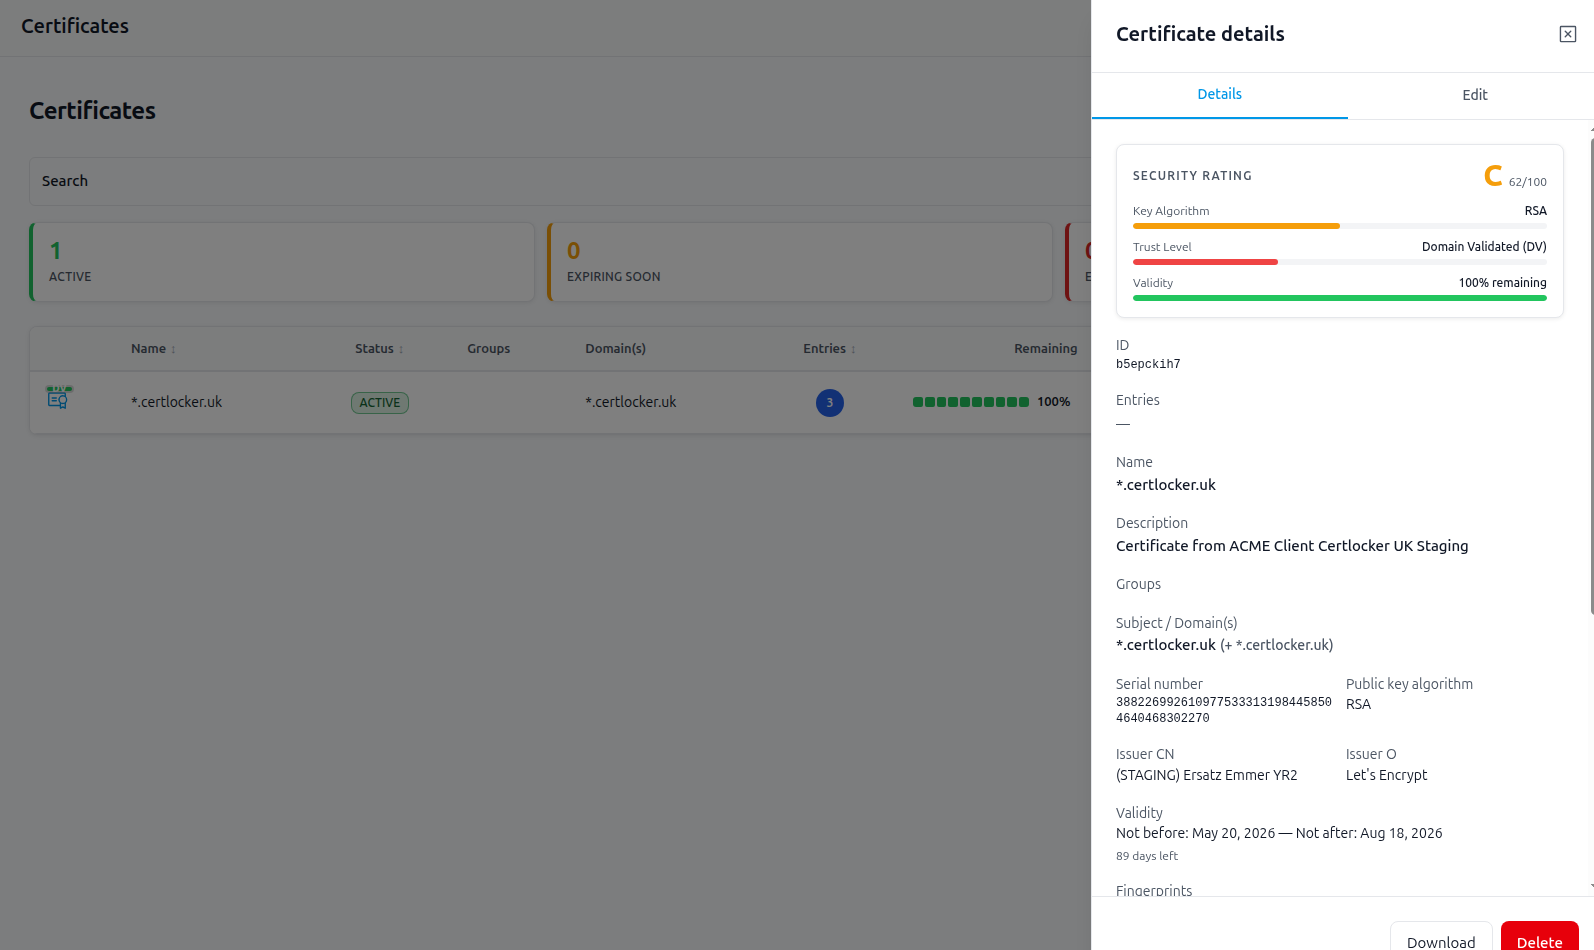This screenshot has height=950, width=1594.
Task: Click the description text Certificate from ACME Client
Action: click(x=1292, y=546)
